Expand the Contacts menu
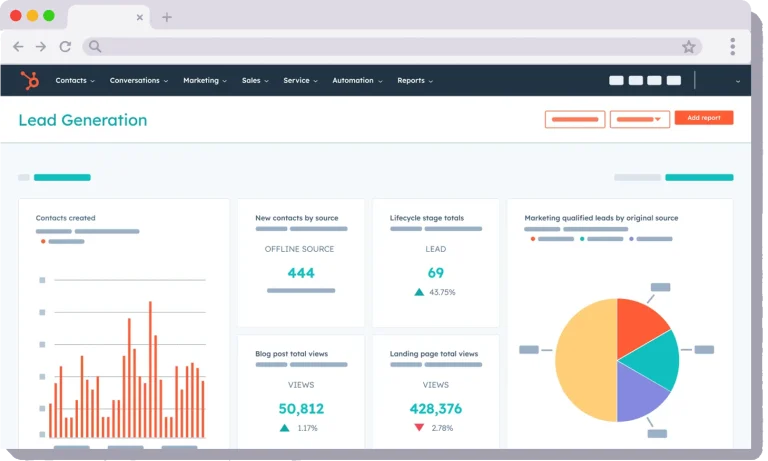Screen dimensions: 768x461 click(75, 80)
